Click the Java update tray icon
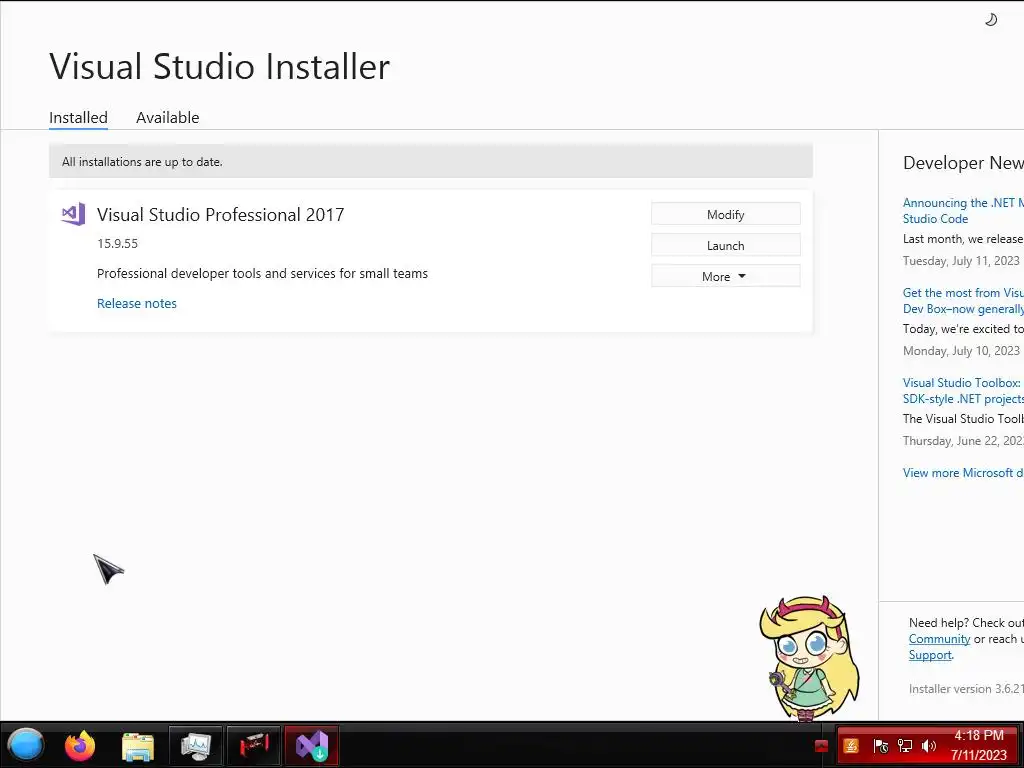The width and height of the screenshot is (1024, 768). 851,746
